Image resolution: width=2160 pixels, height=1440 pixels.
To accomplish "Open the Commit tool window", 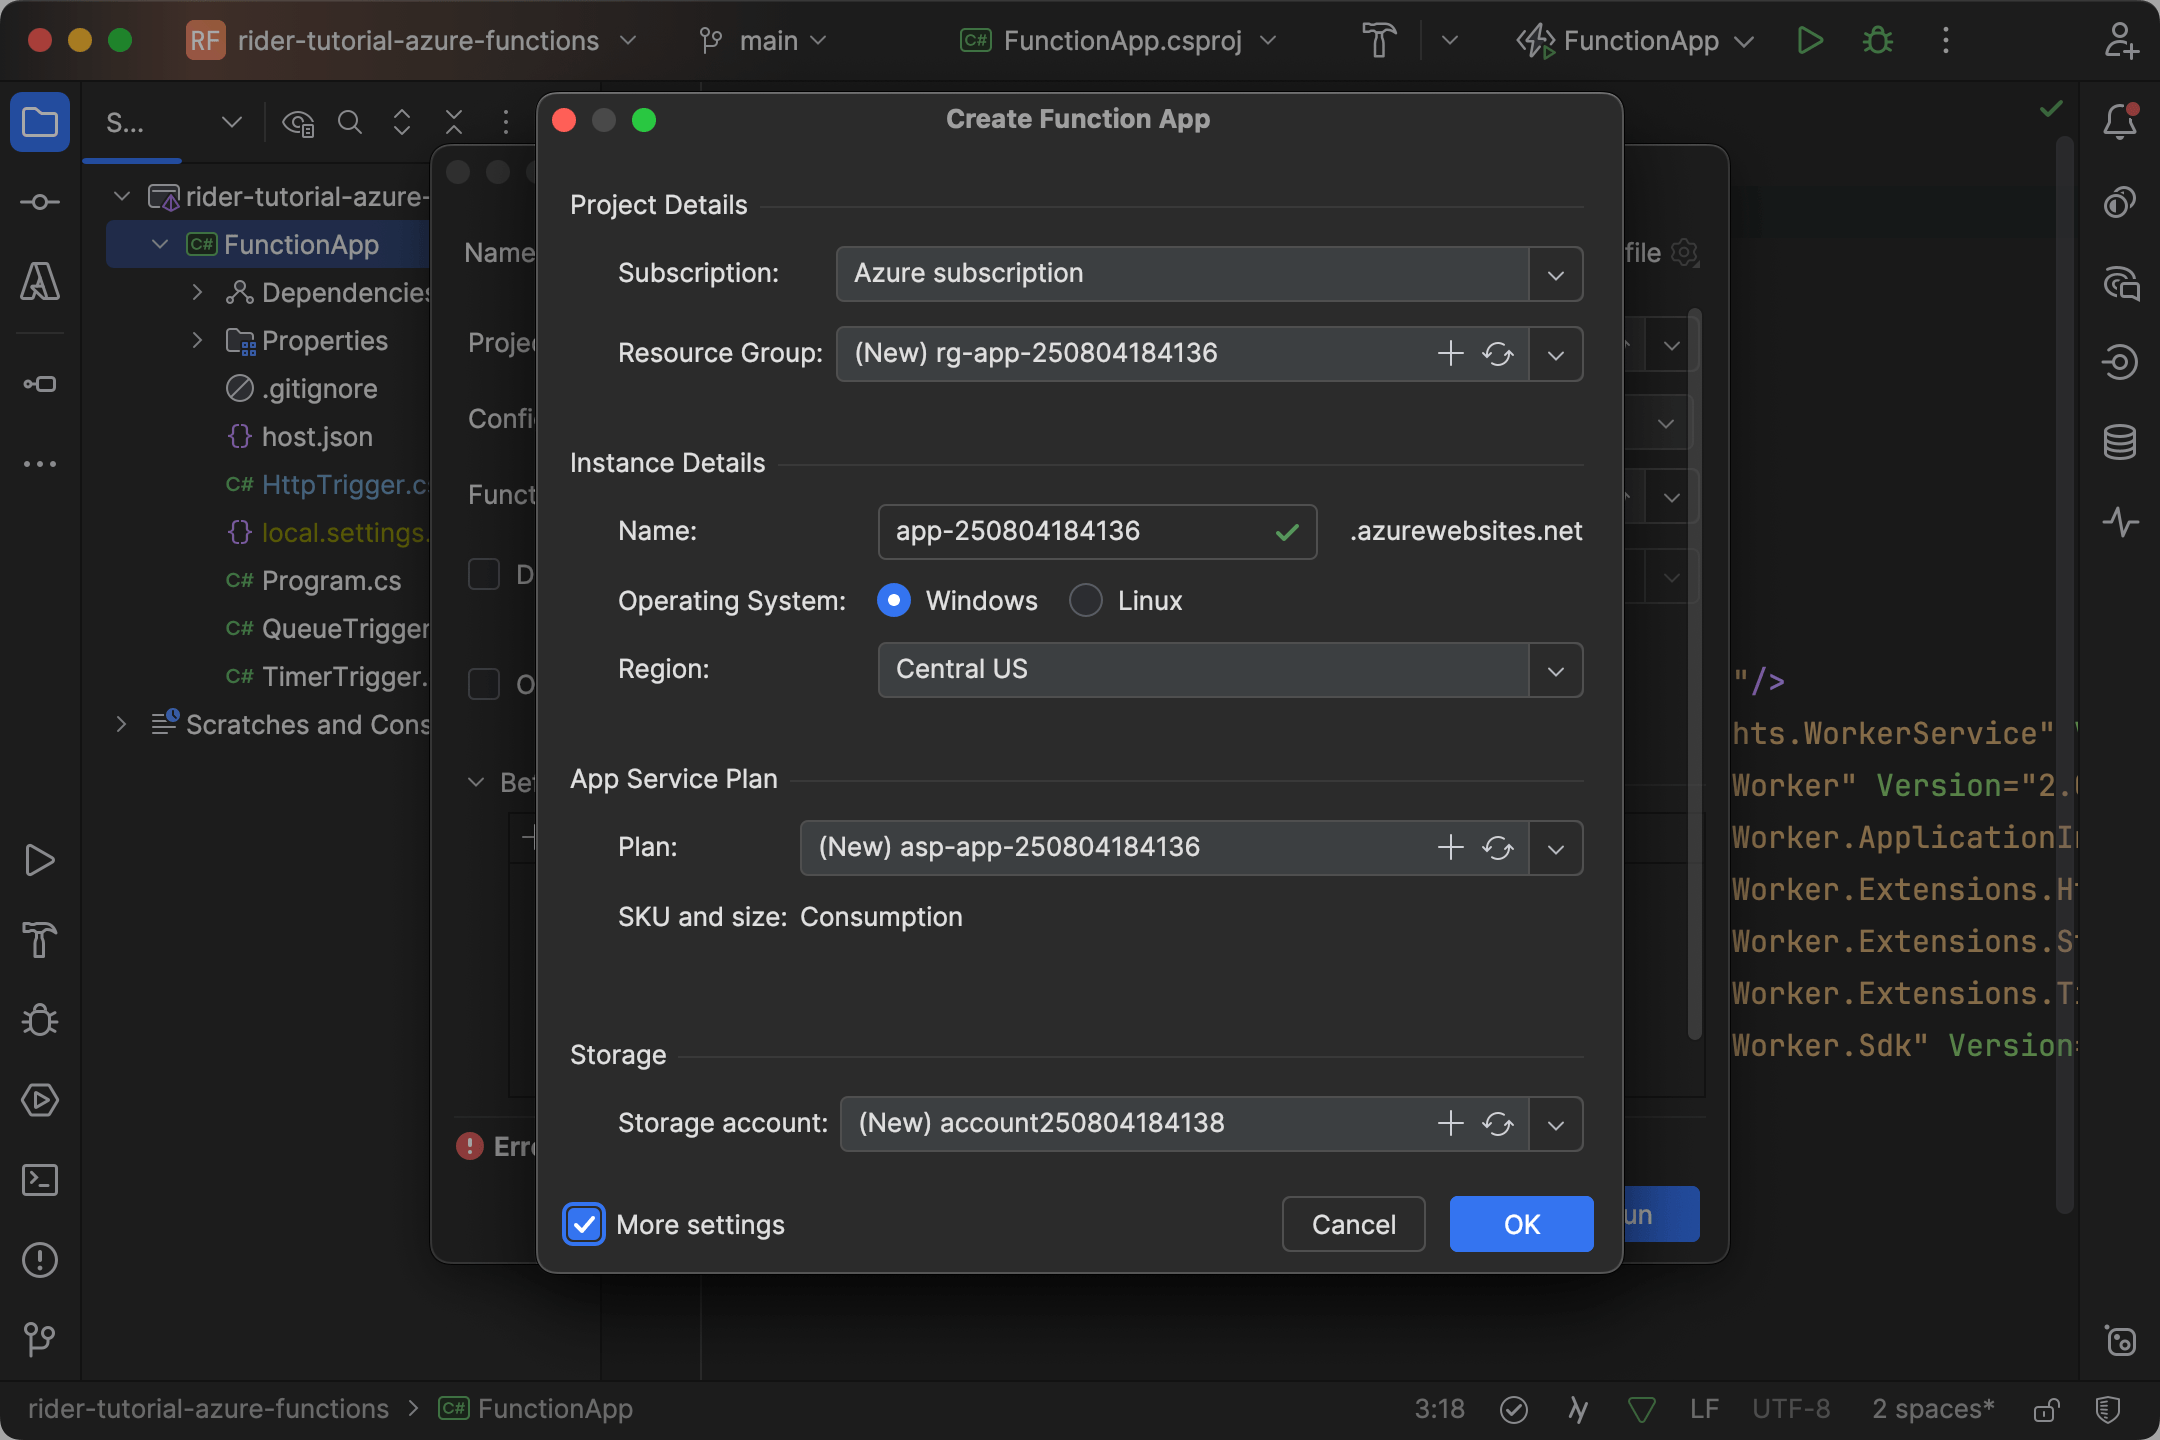I will (x=39, y=202).
